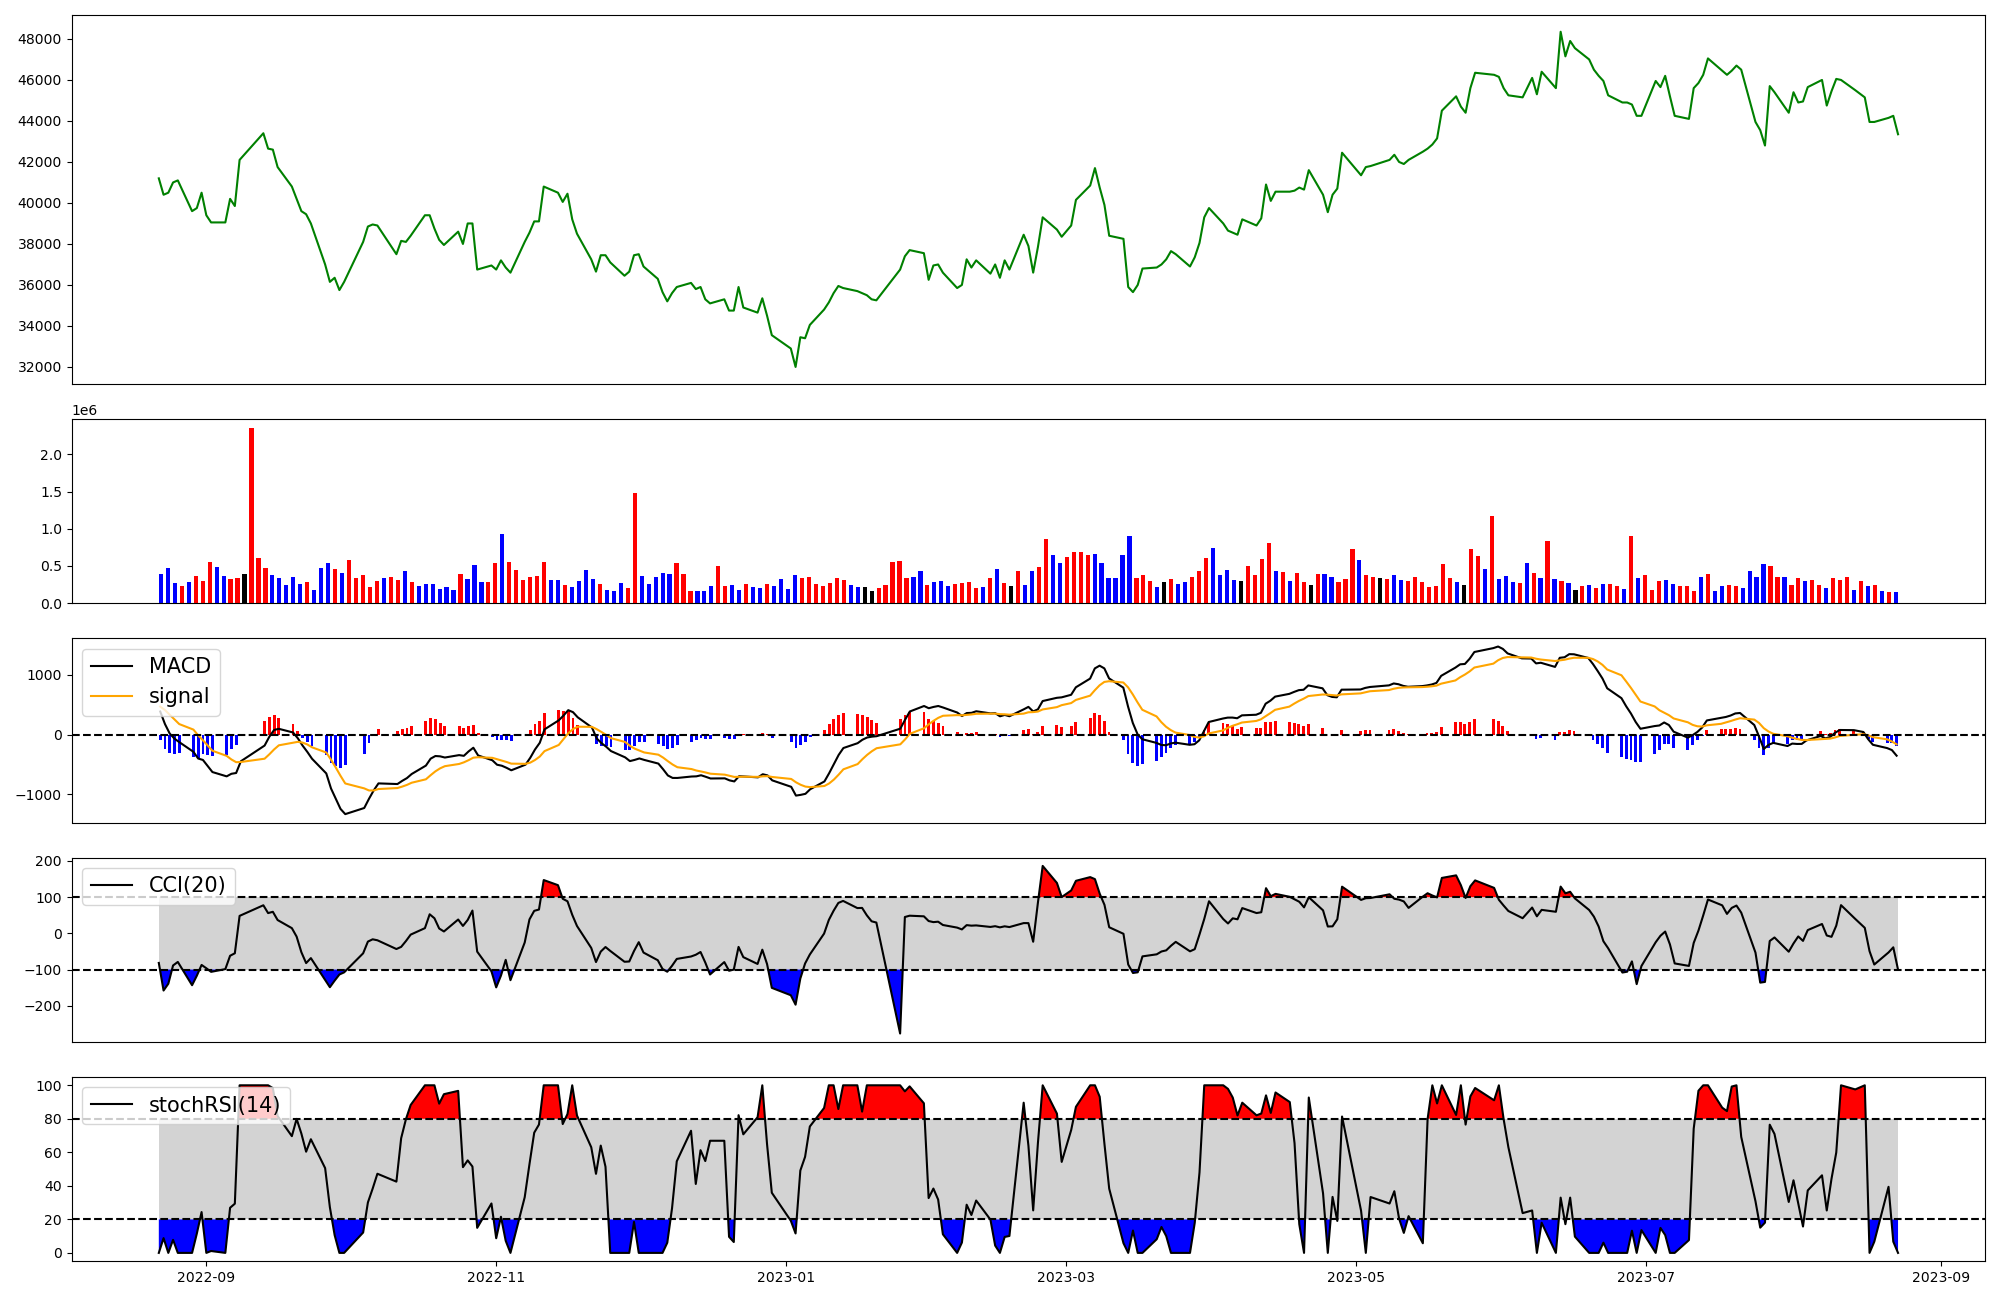Click the 48000 price axis tick label
Viewport: 2000px width, 1300px height.
[40, 40]
